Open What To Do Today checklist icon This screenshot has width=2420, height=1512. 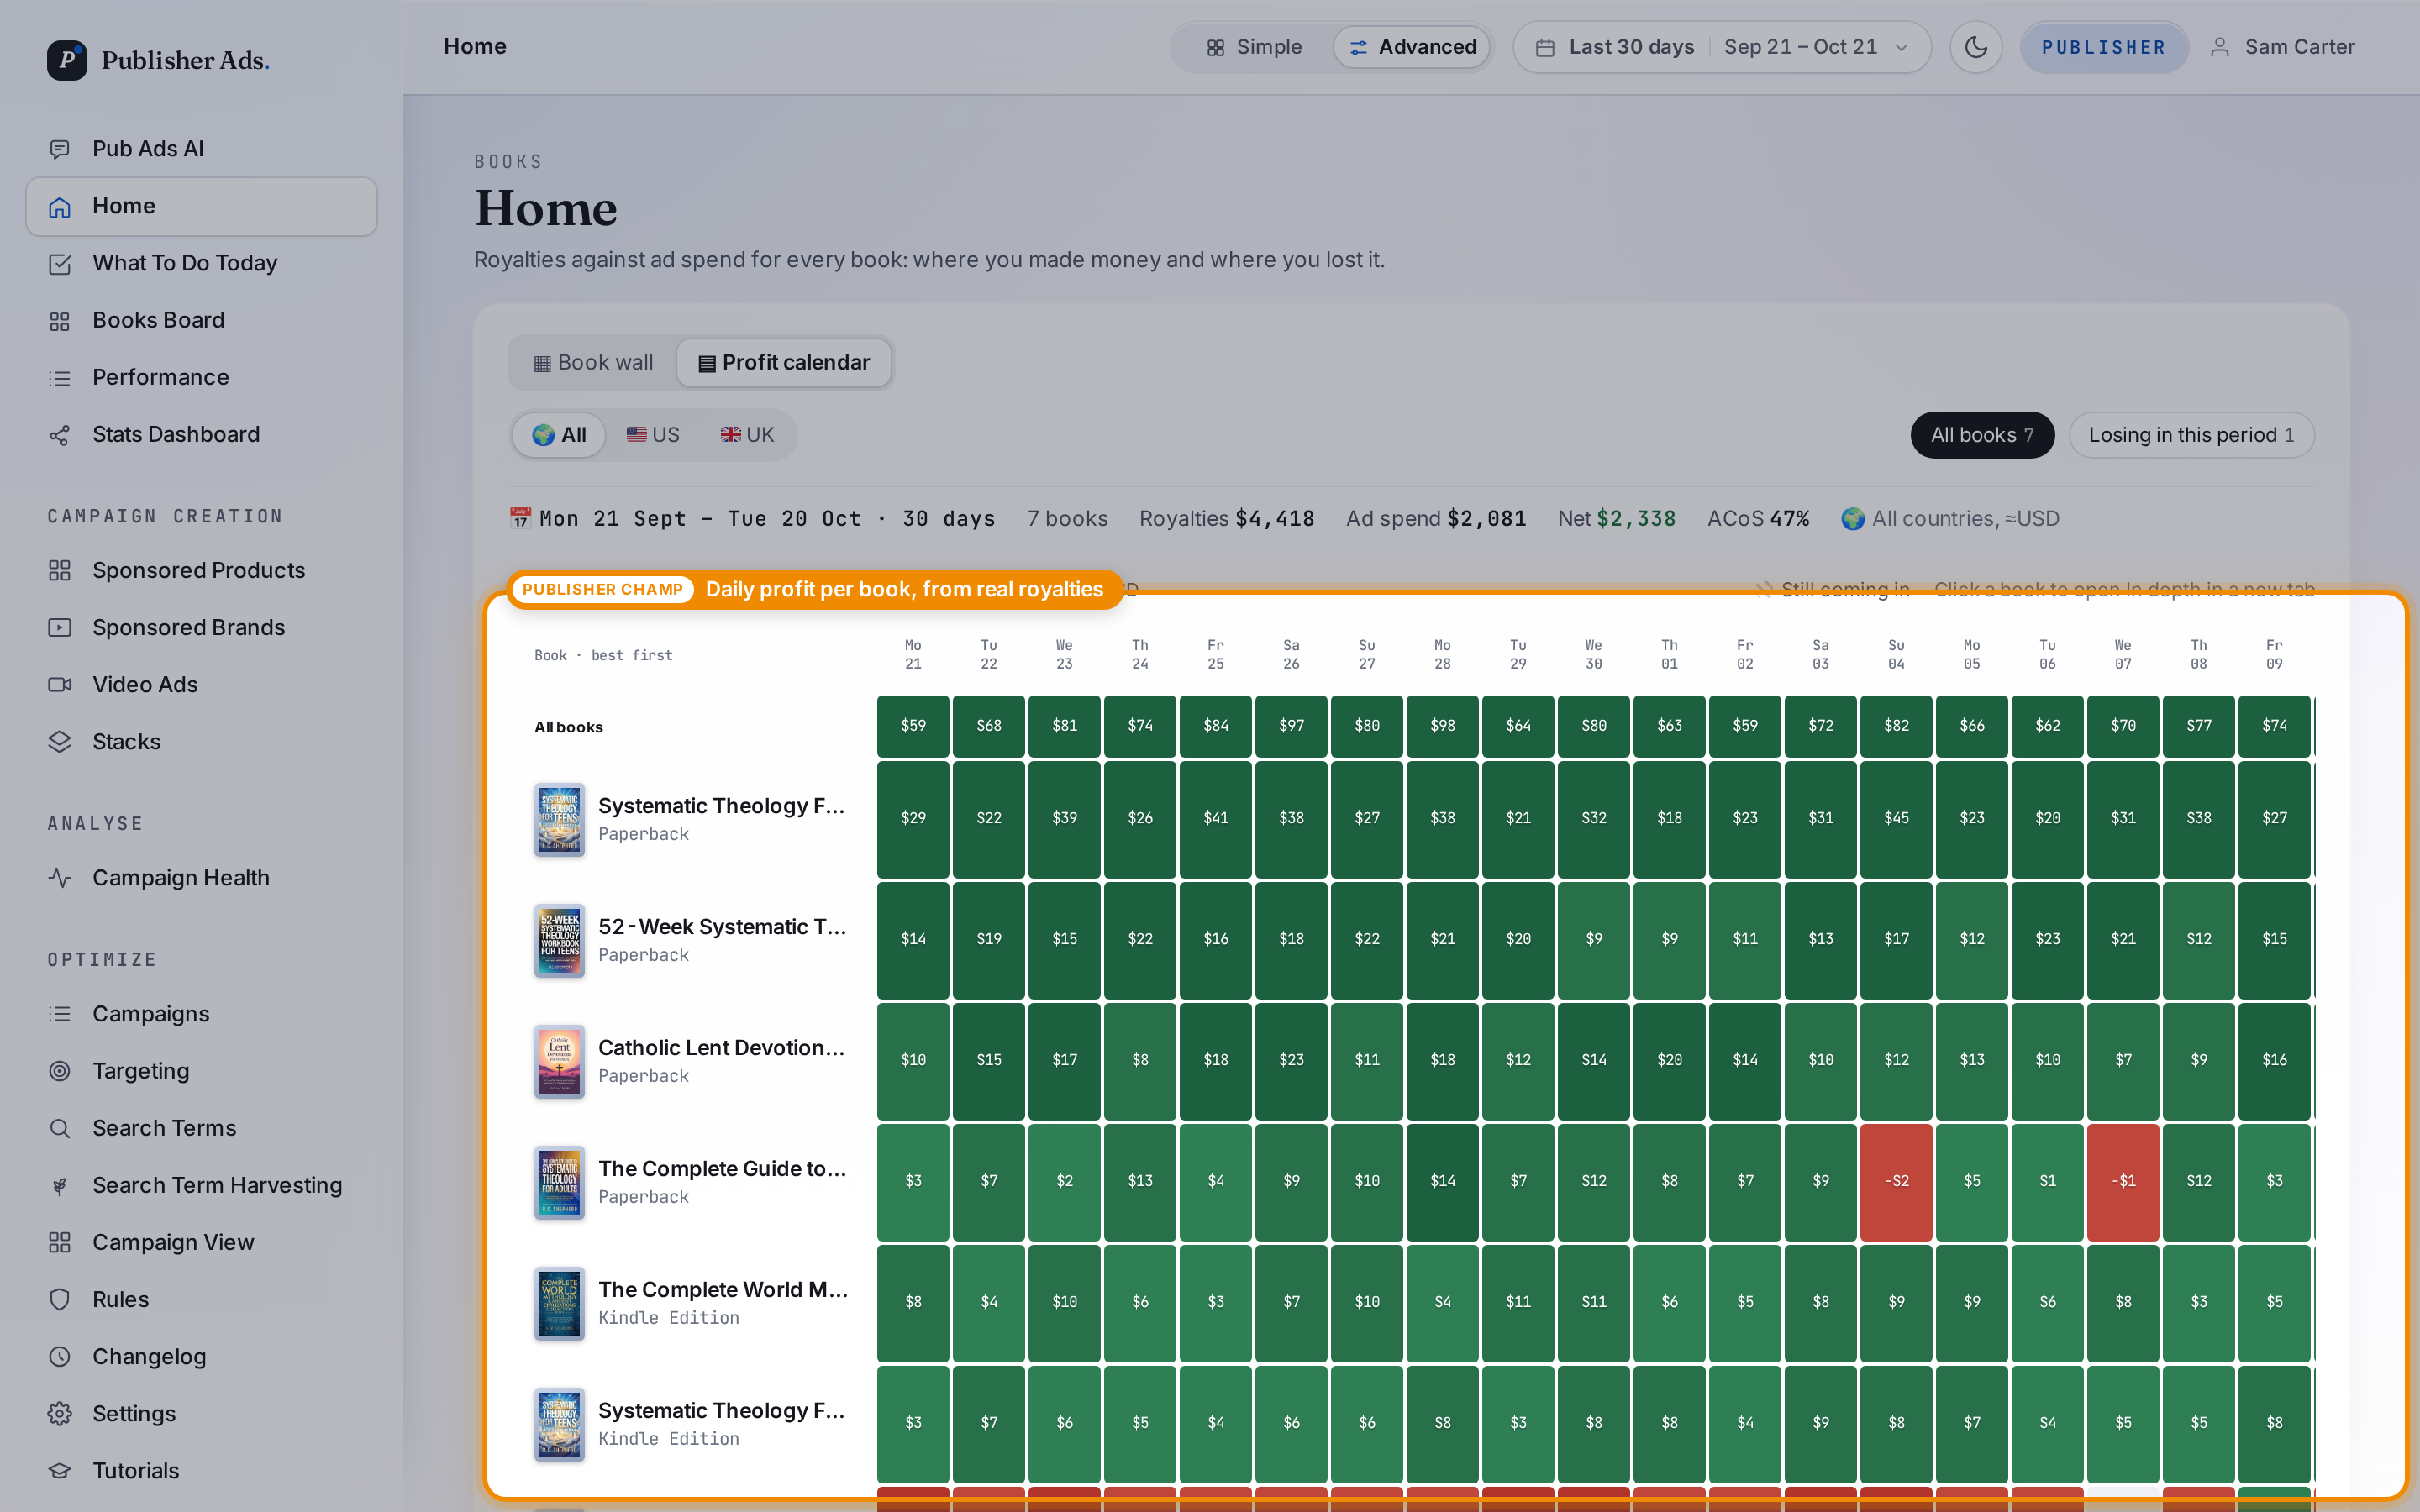[60, 263]
